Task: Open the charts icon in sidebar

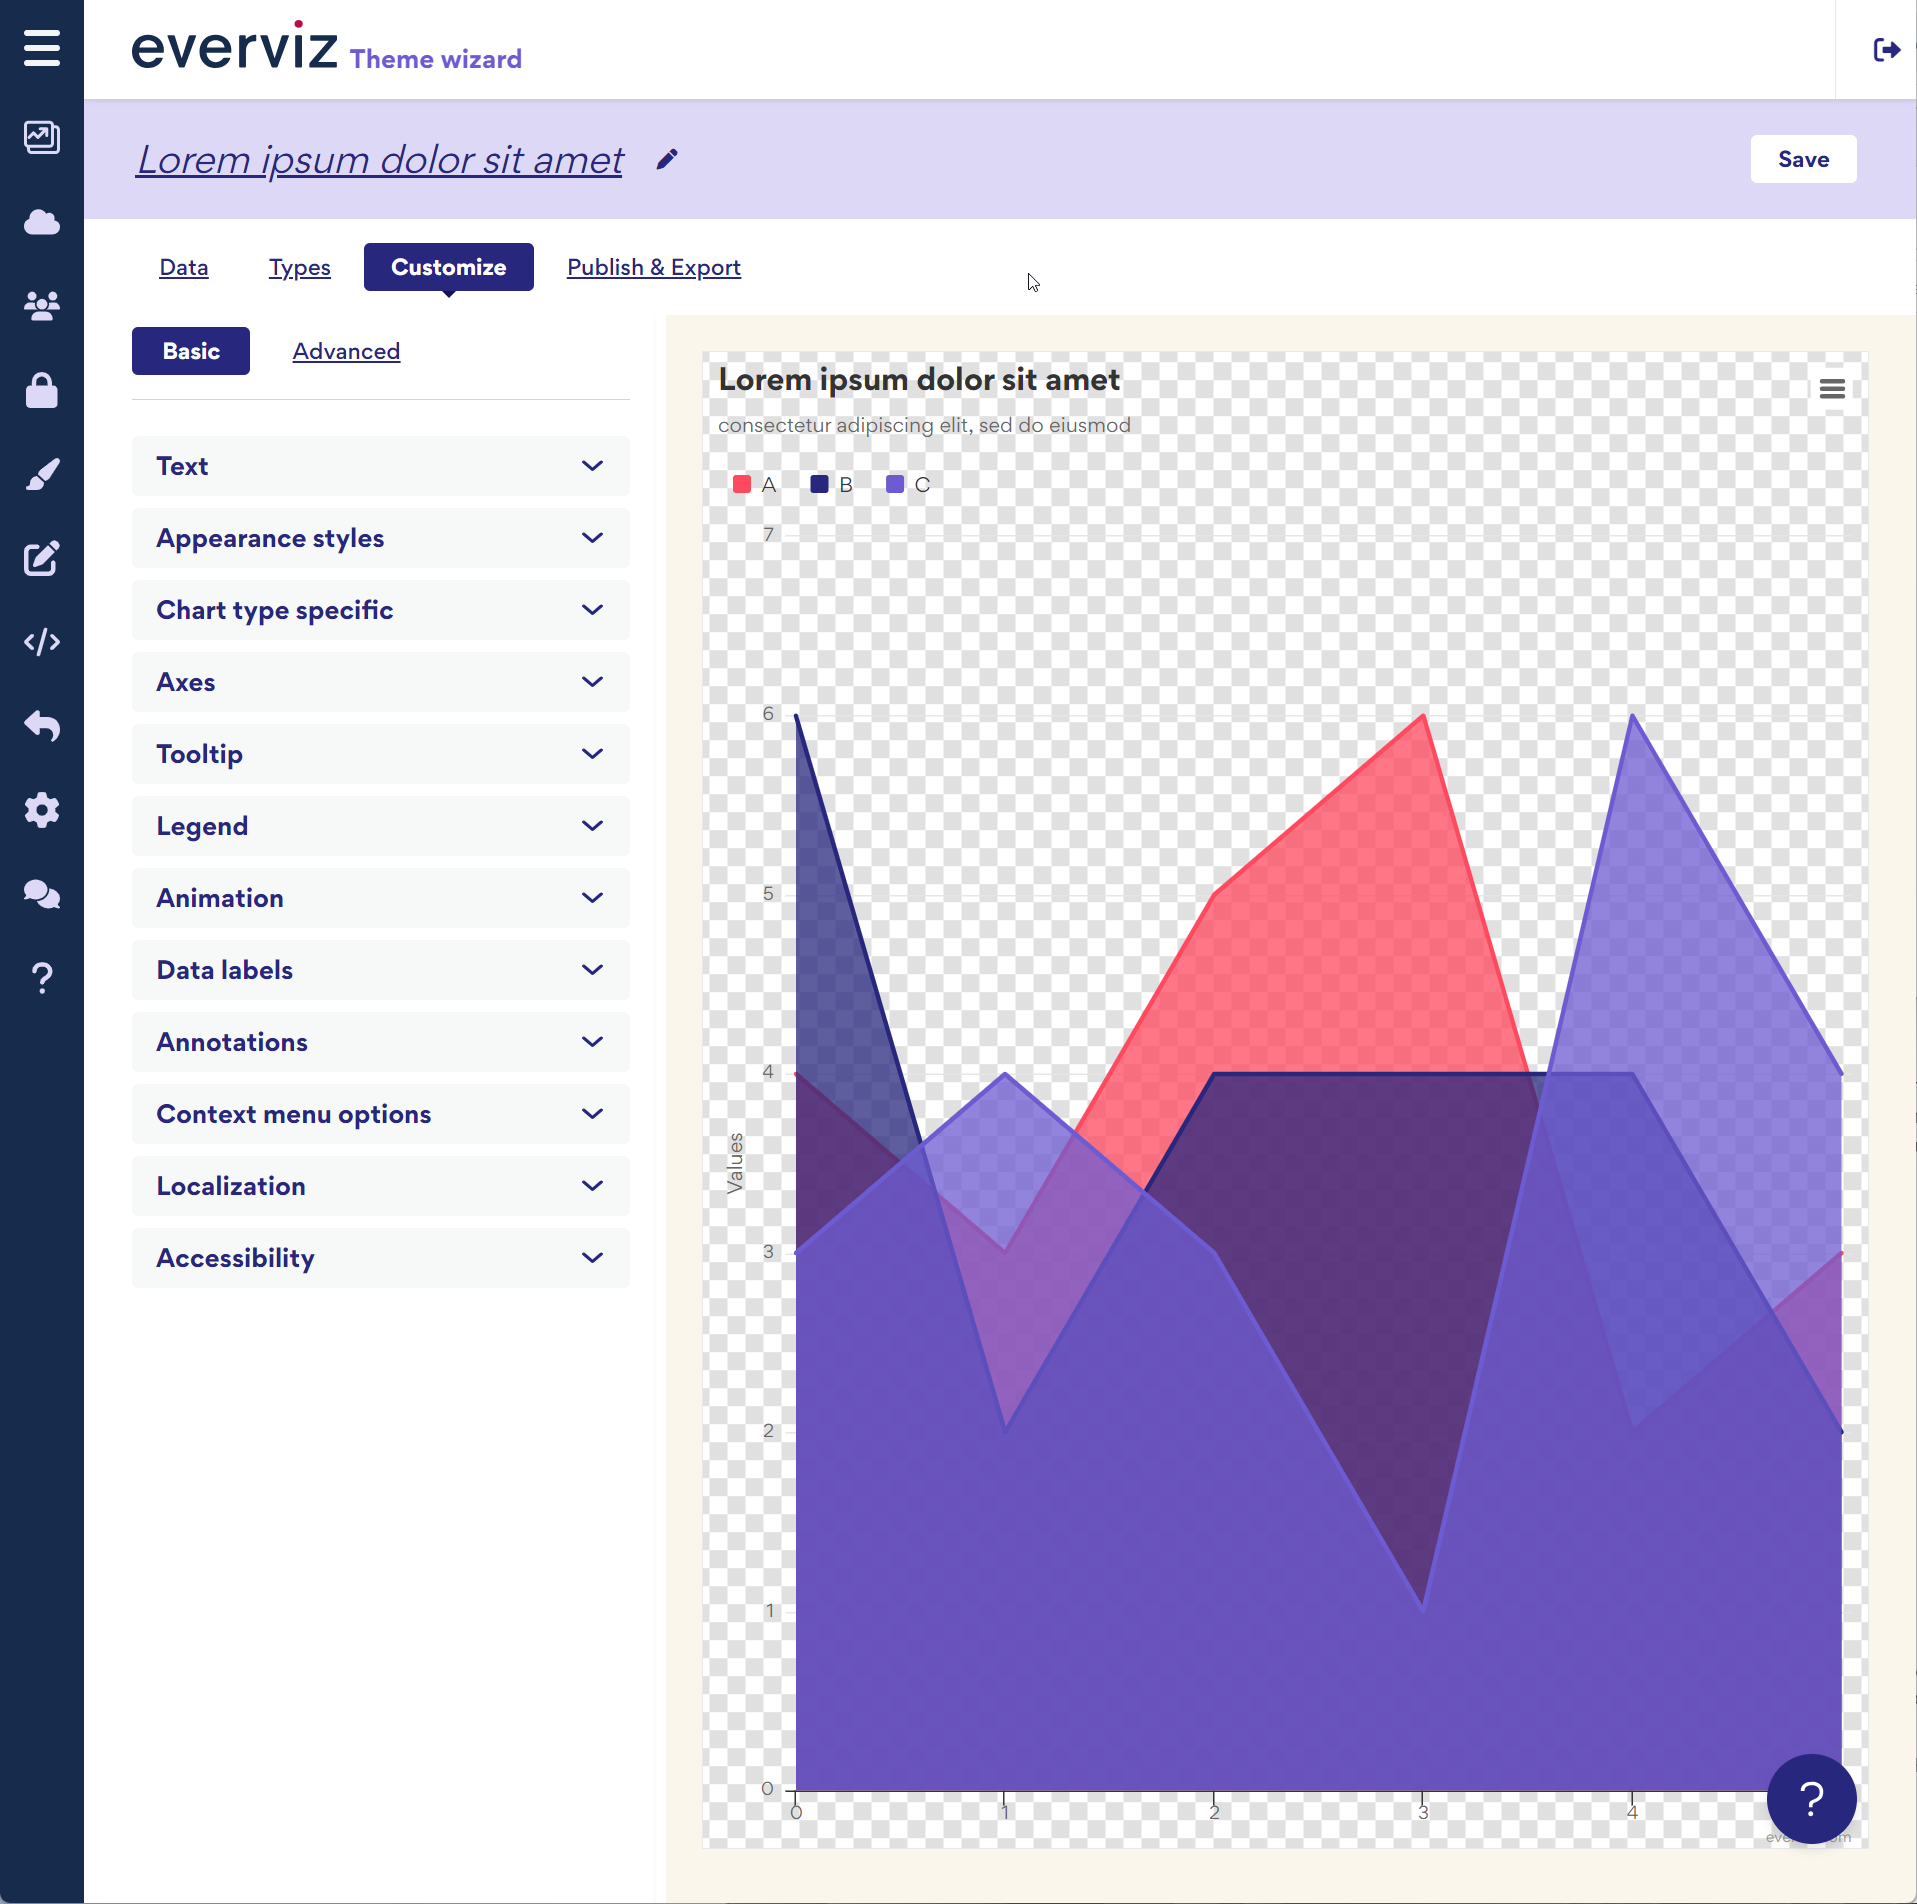Action: click(42, 137)
